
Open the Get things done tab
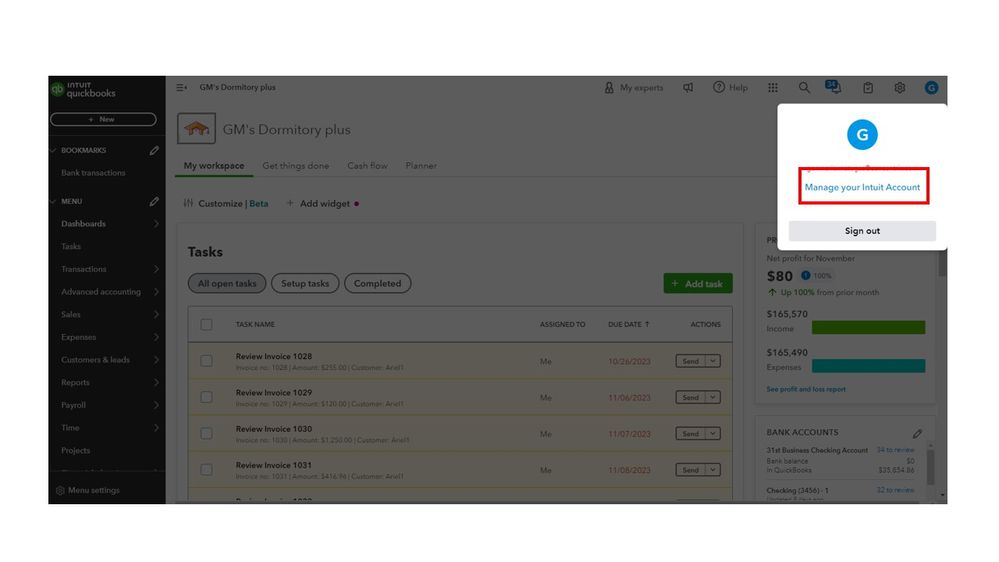295,166
